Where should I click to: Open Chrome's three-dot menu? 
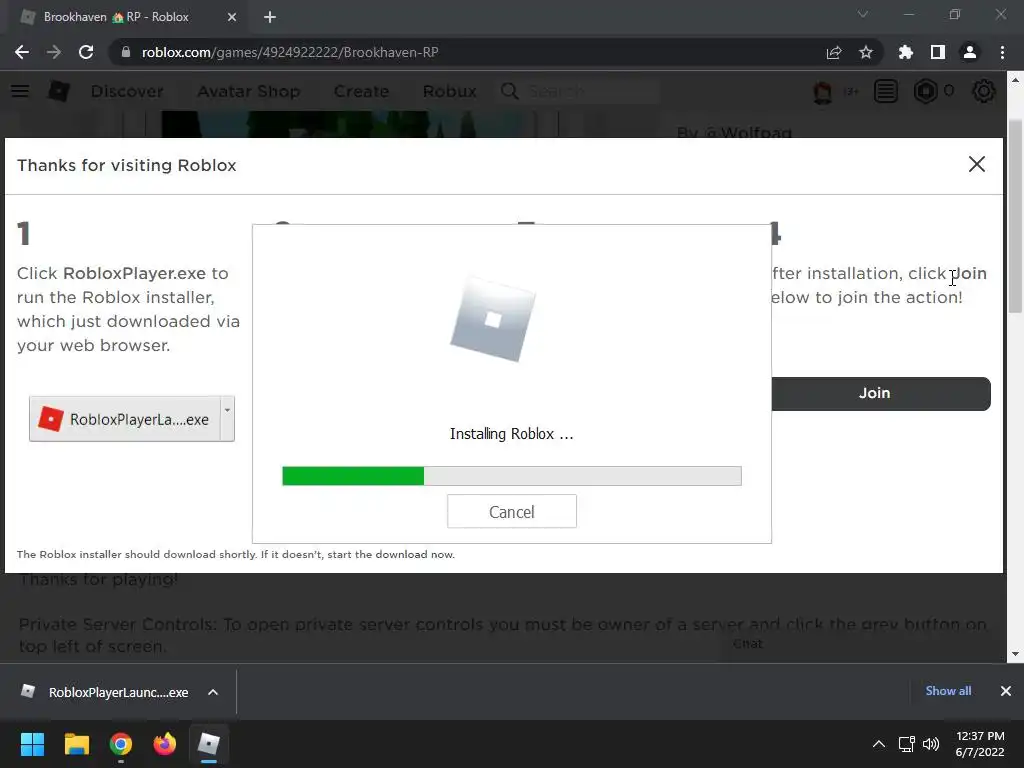[1002, 52]
